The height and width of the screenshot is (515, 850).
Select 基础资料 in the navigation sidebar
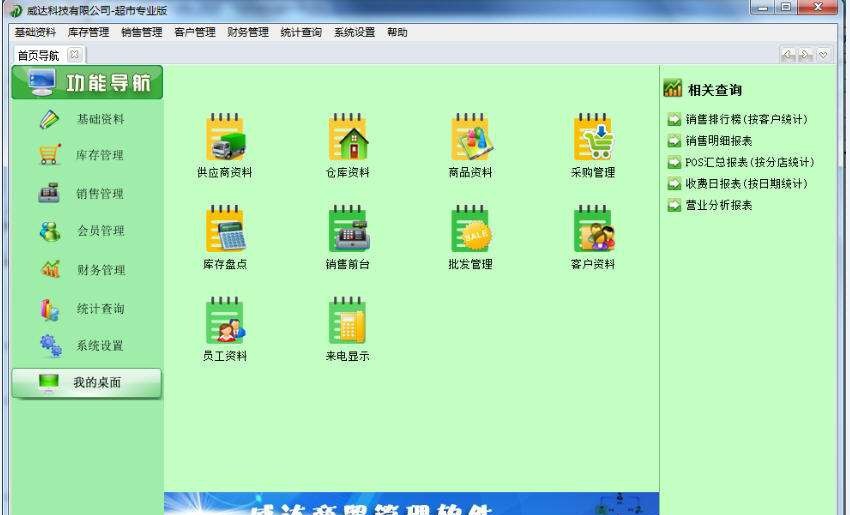81,119
